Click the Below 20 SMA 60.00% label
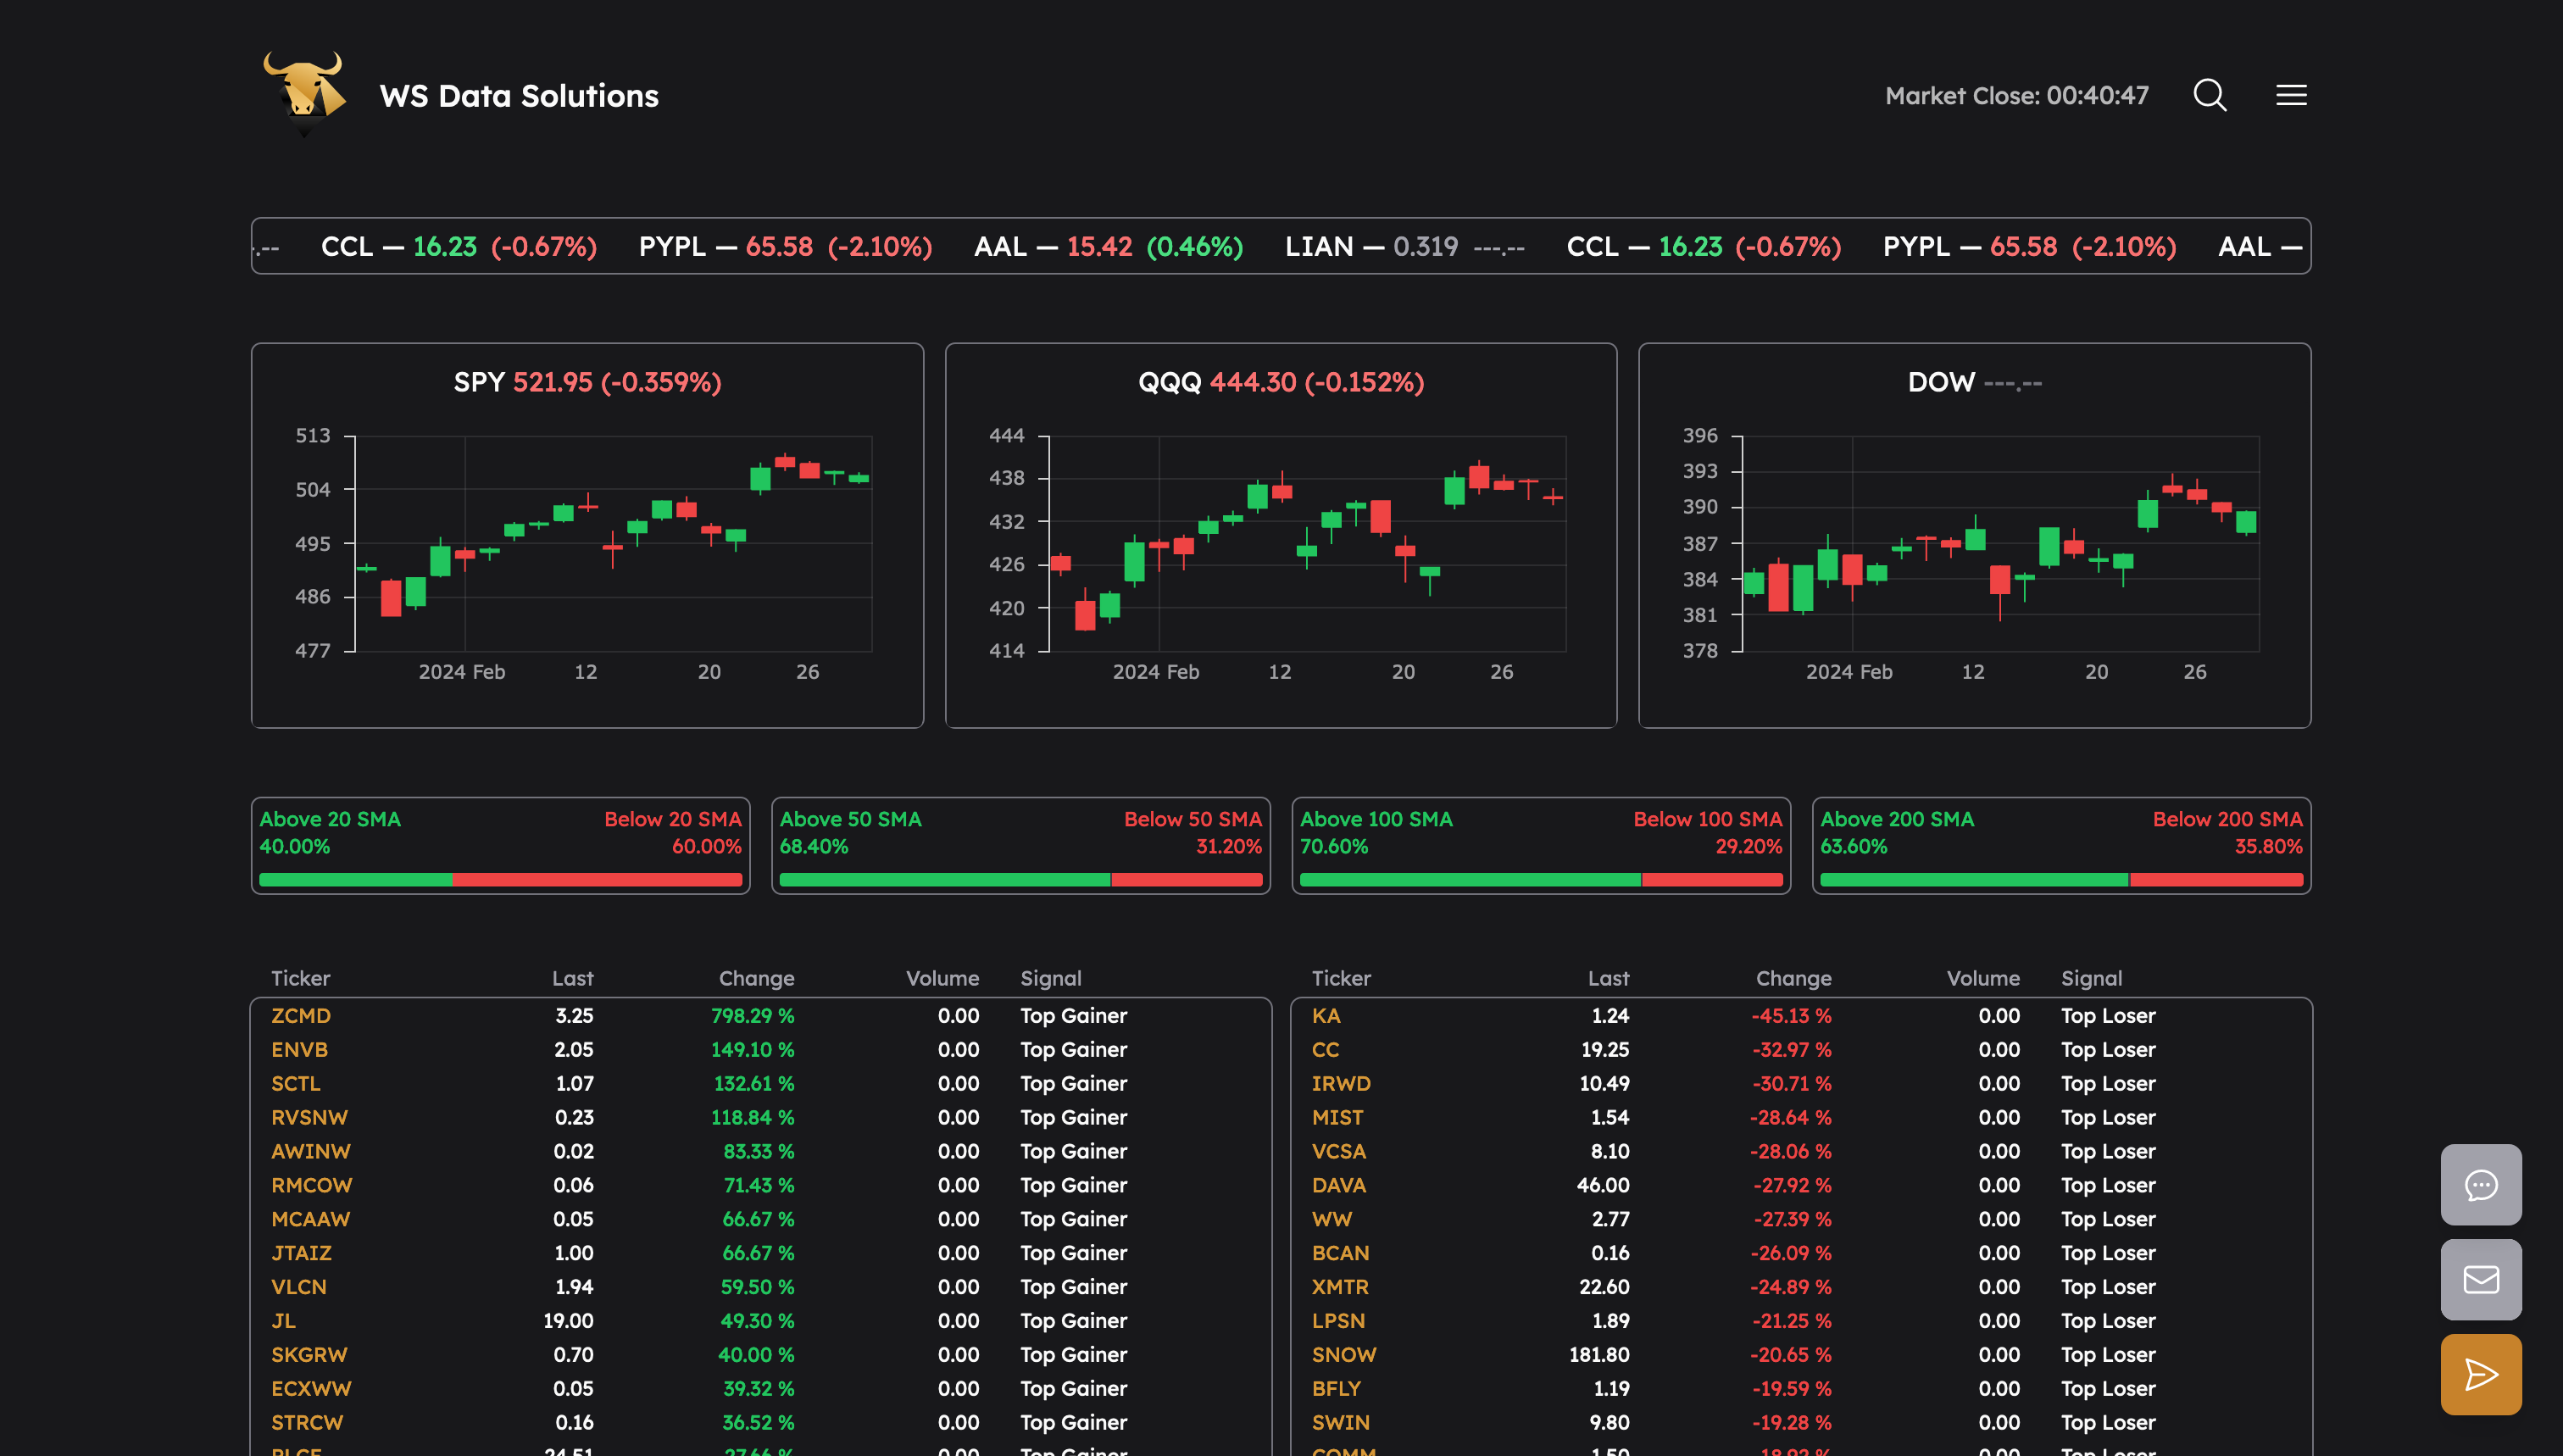2563x1456 pixels. pyautogui.click(x=672, y=833)
